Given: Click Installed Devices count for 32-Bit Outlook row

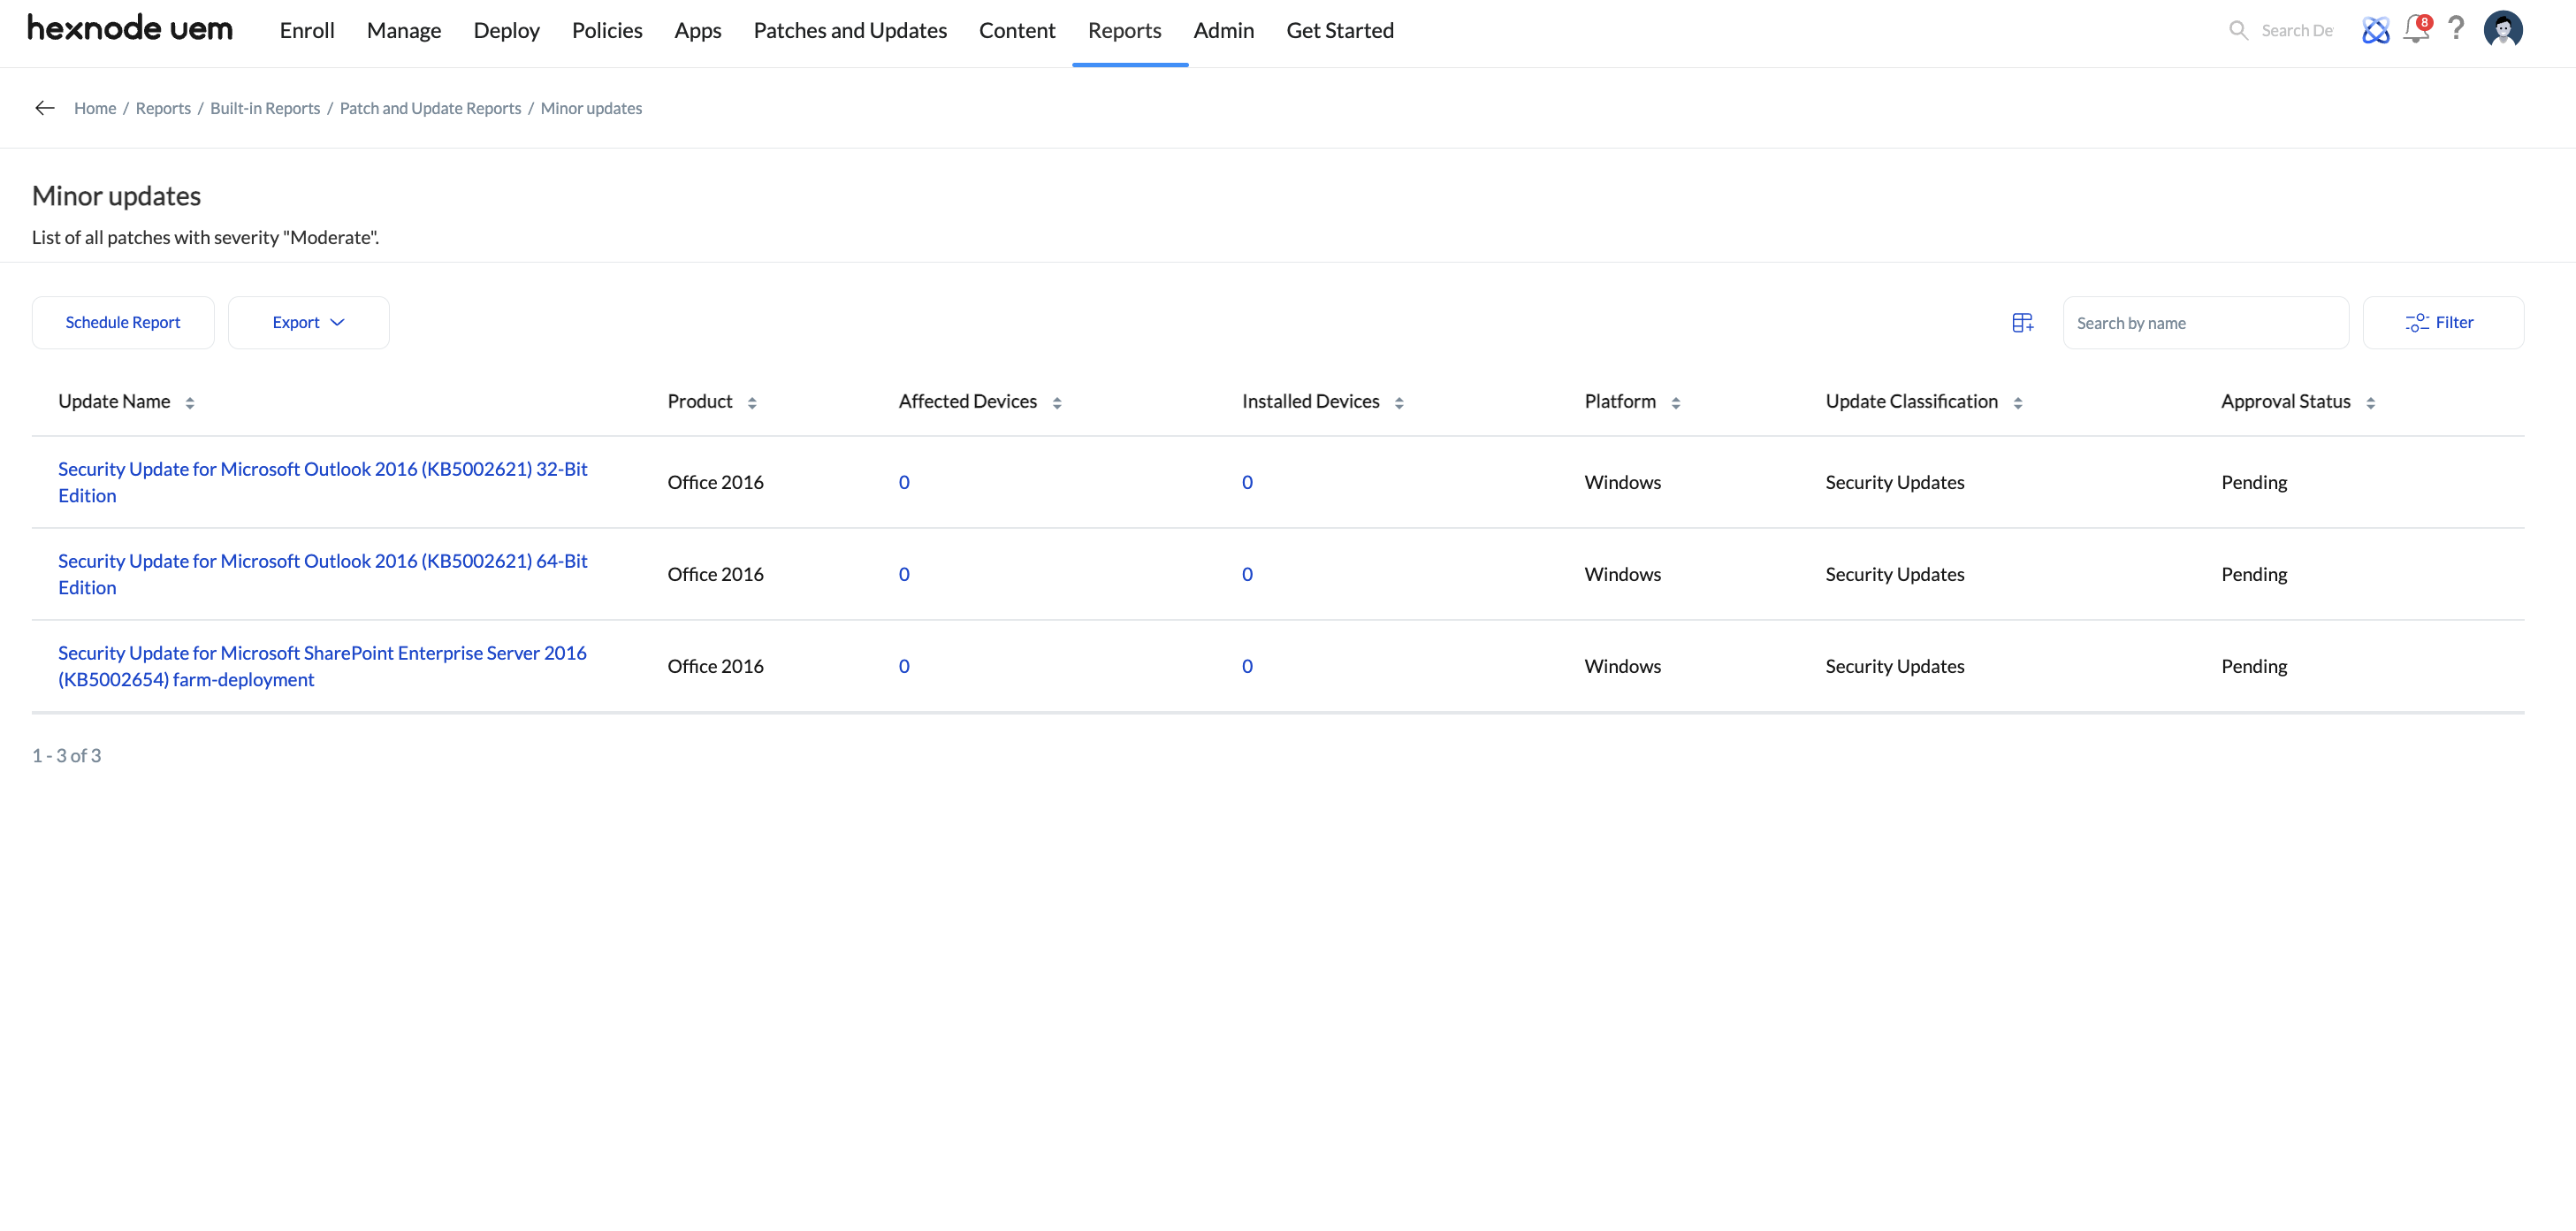Looking at the screenshot, I should (1247, 482).
